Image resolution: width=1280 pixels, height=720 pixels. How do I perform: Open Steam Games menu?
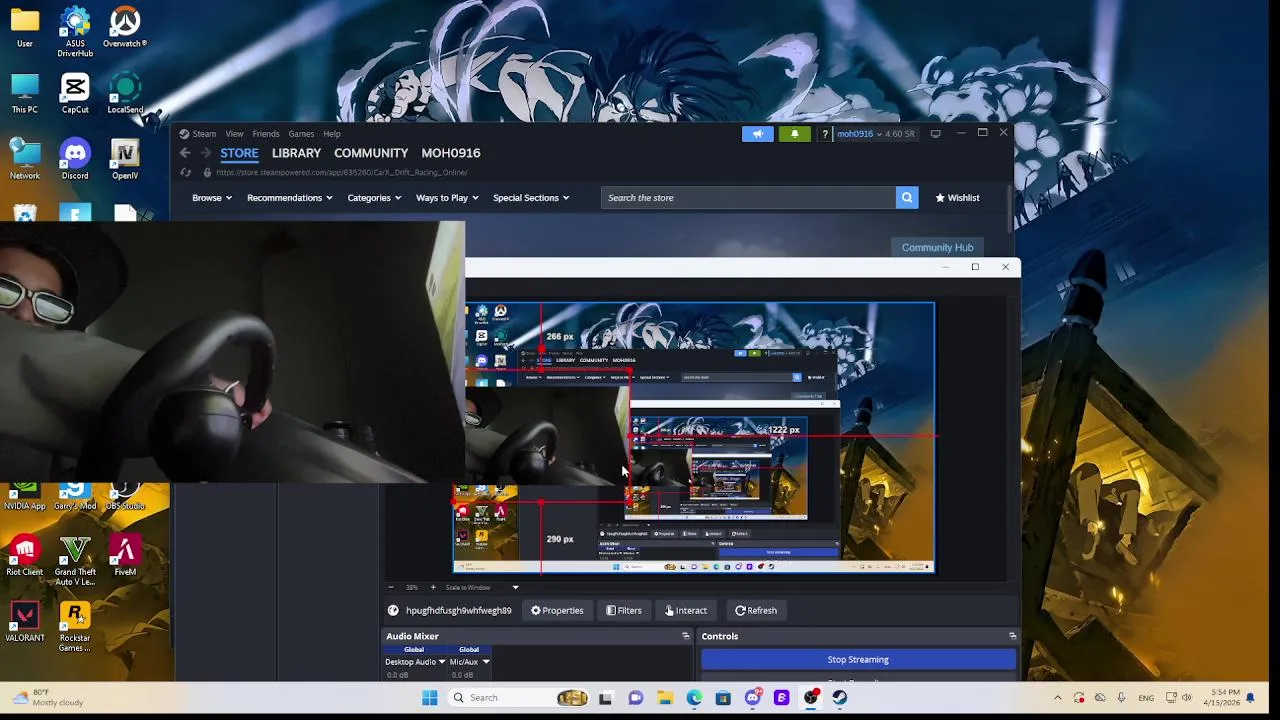(x=301, y=134)
